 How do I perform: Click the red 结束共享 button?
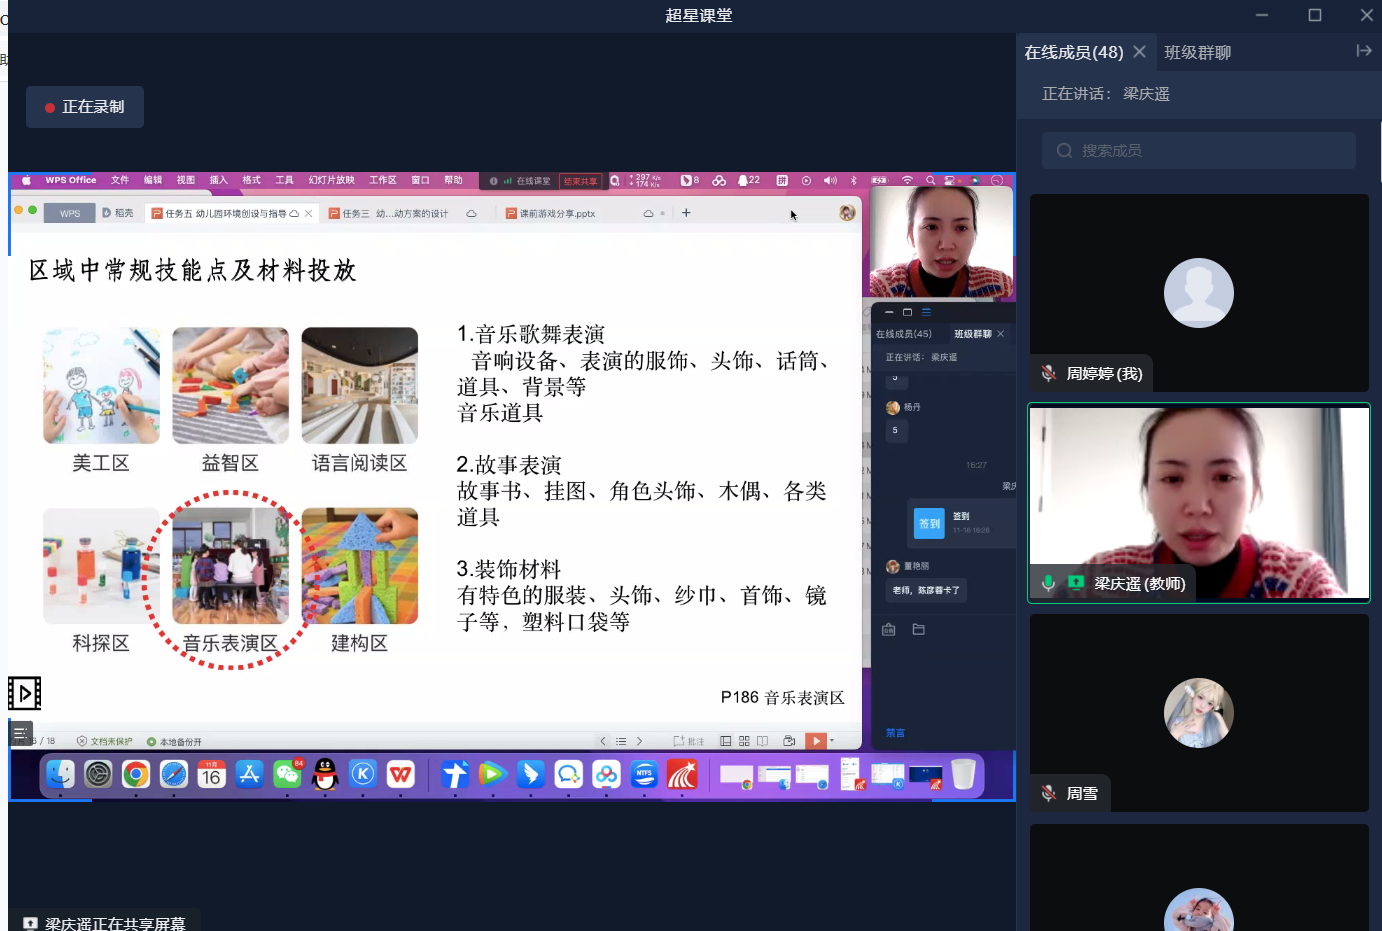point(580,181)
